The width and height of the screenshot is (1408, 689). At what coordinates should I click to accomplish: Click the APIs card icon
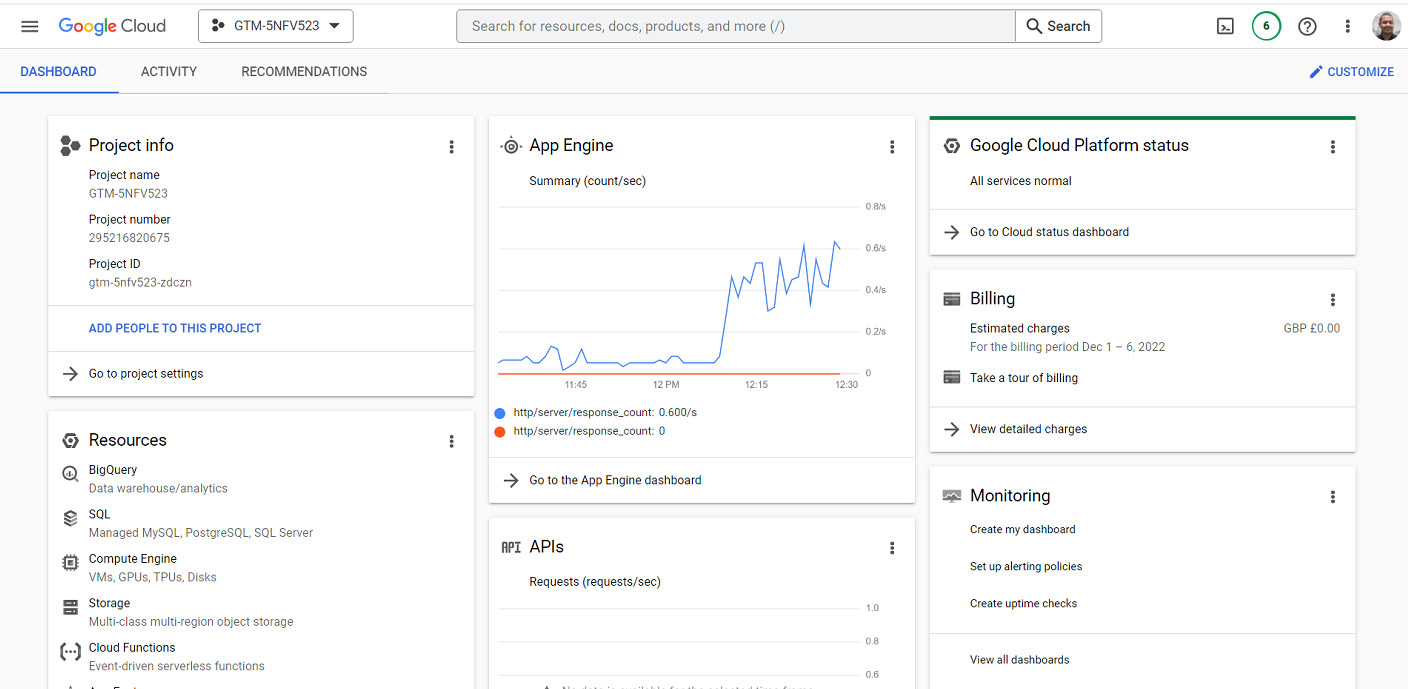tap(511, 547)
